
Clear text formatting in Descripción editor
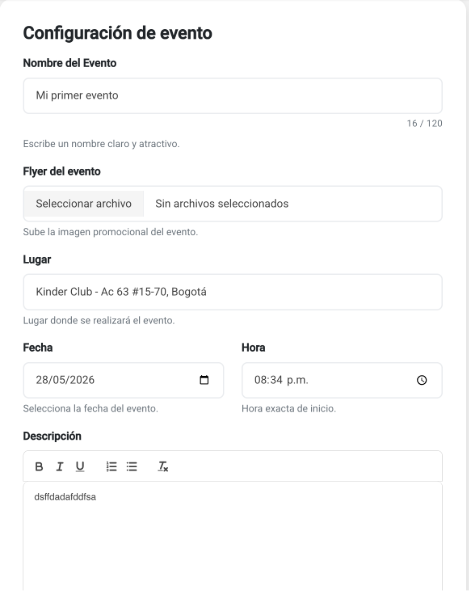[x=163, y=467]
